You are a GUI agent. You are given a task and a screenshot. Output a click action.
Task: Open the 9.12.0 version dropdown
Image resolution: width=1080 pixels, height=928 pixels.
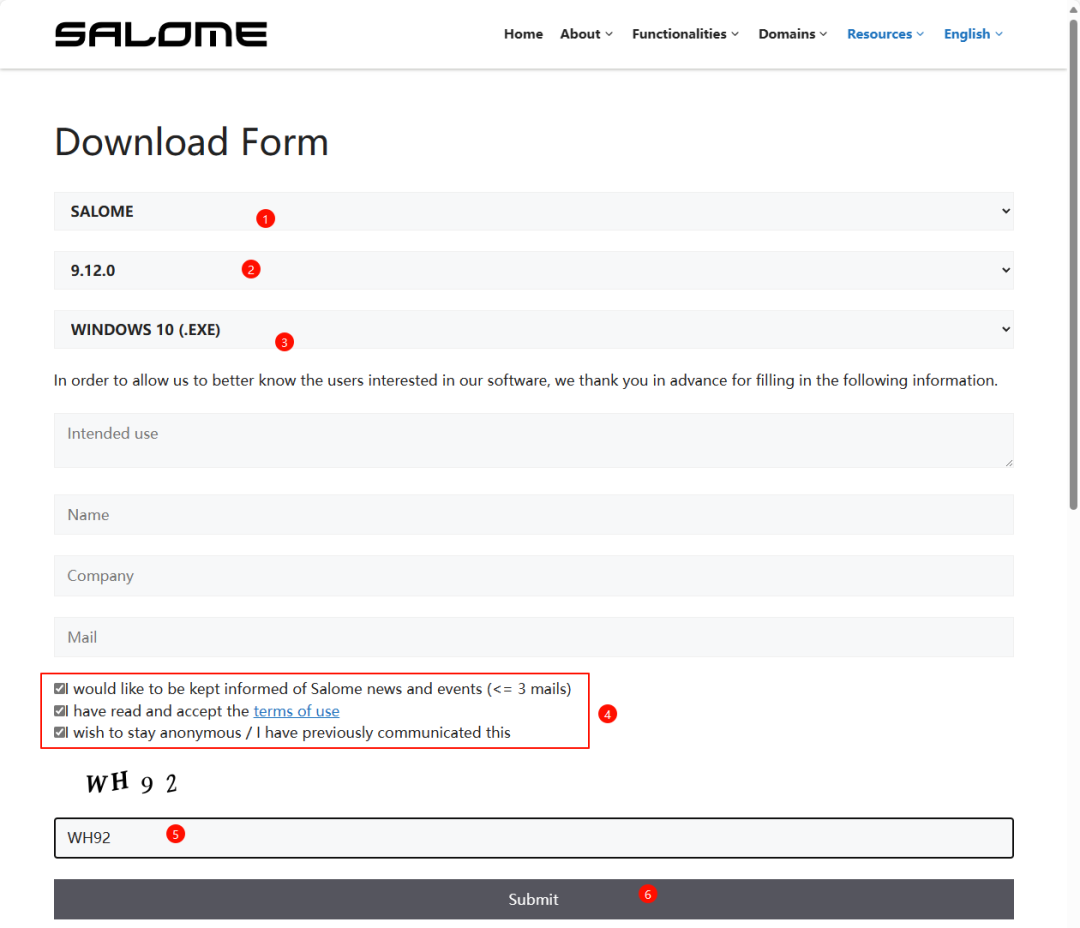(534, 270)
